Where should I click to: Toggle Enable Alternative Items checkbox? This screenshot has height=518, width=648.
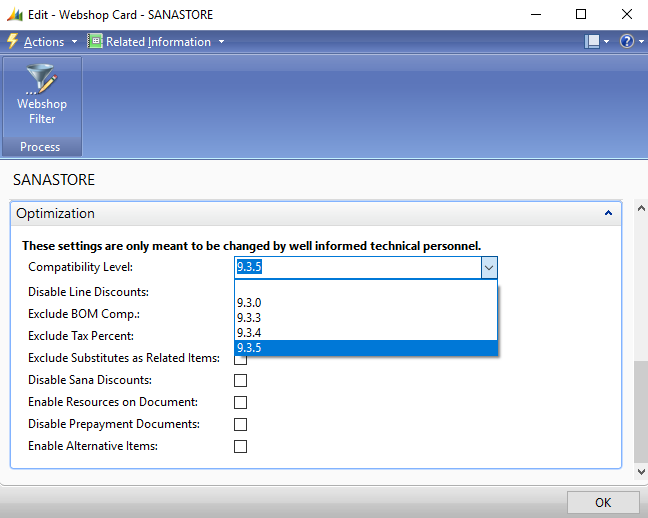241,446
